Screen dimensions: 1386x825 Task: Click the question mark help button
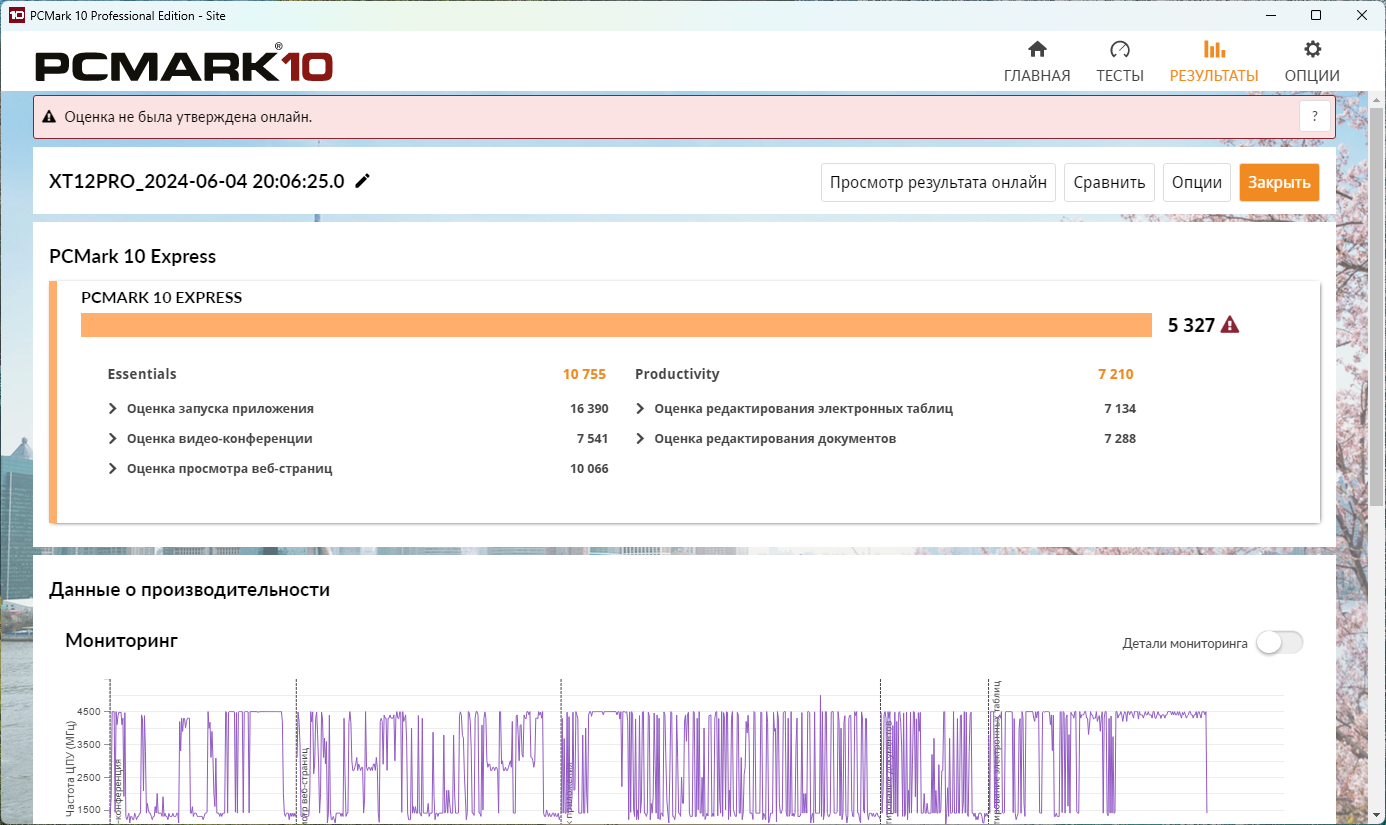1315,116
